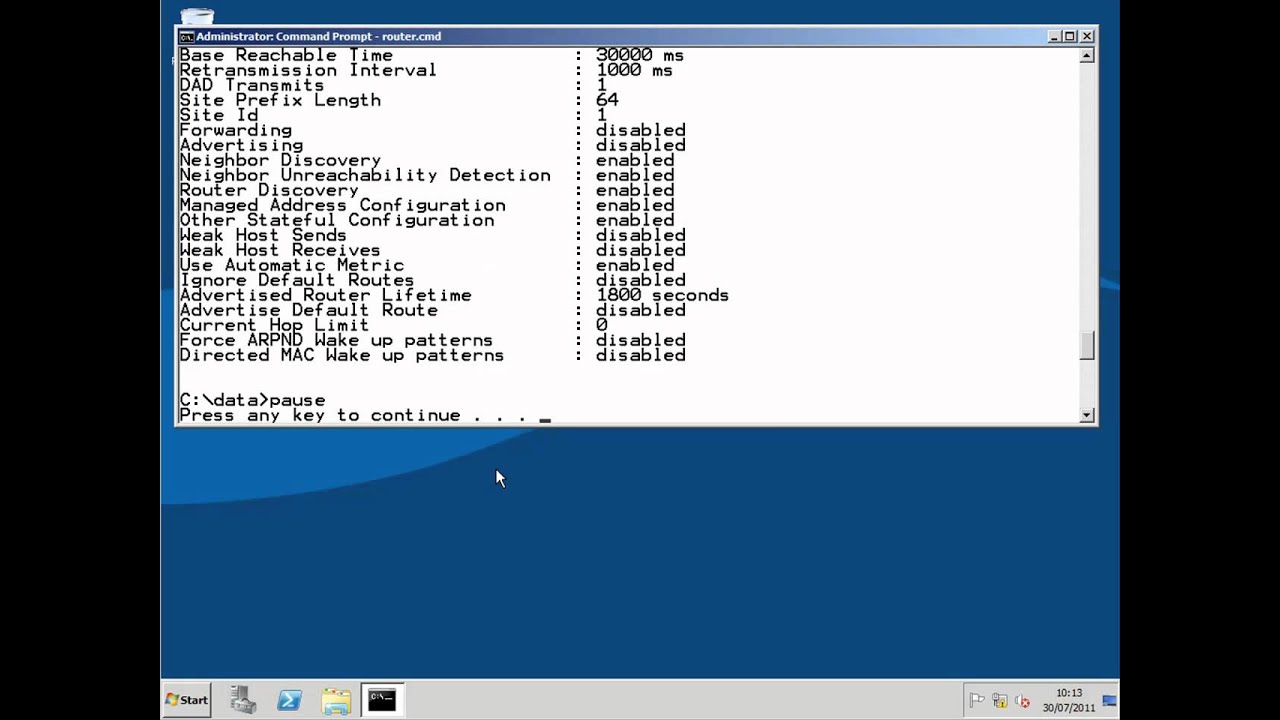
Task: Click the 'Weak Host Receives' label
Action: [280, 250]
